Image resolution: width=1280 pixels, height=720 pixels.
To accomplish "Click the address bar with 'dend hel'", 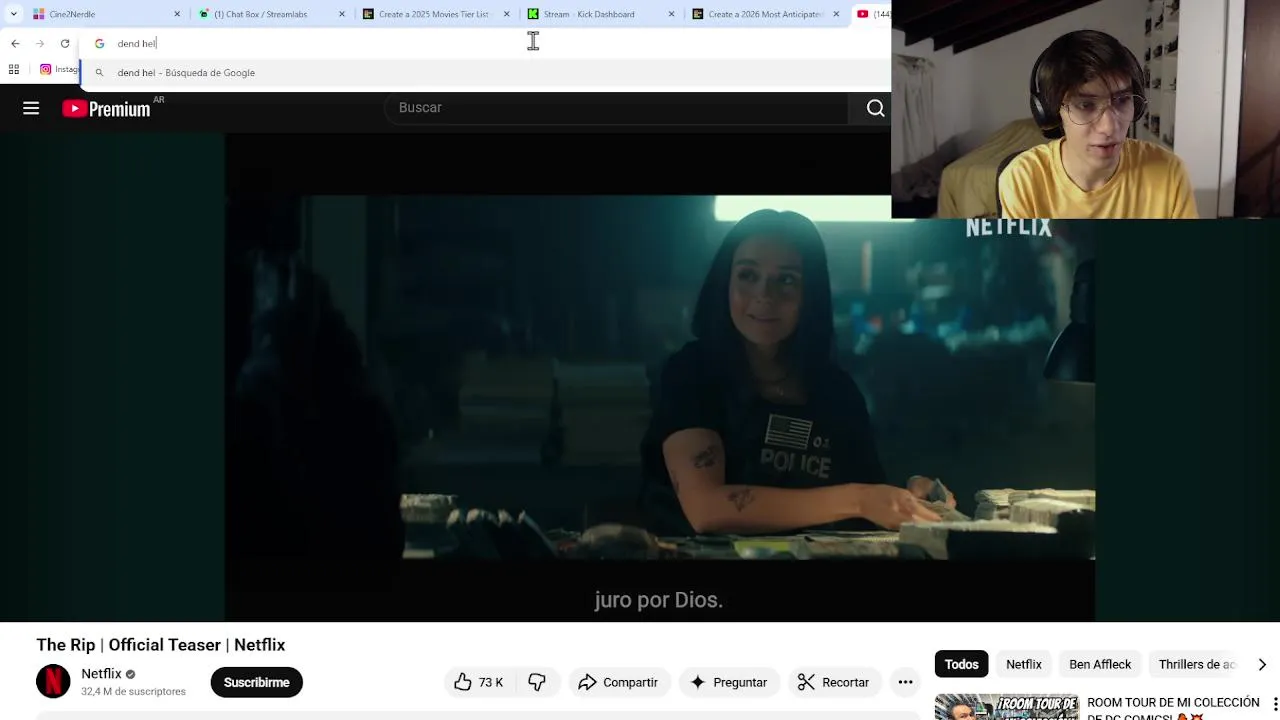I will tap(485, 43).
